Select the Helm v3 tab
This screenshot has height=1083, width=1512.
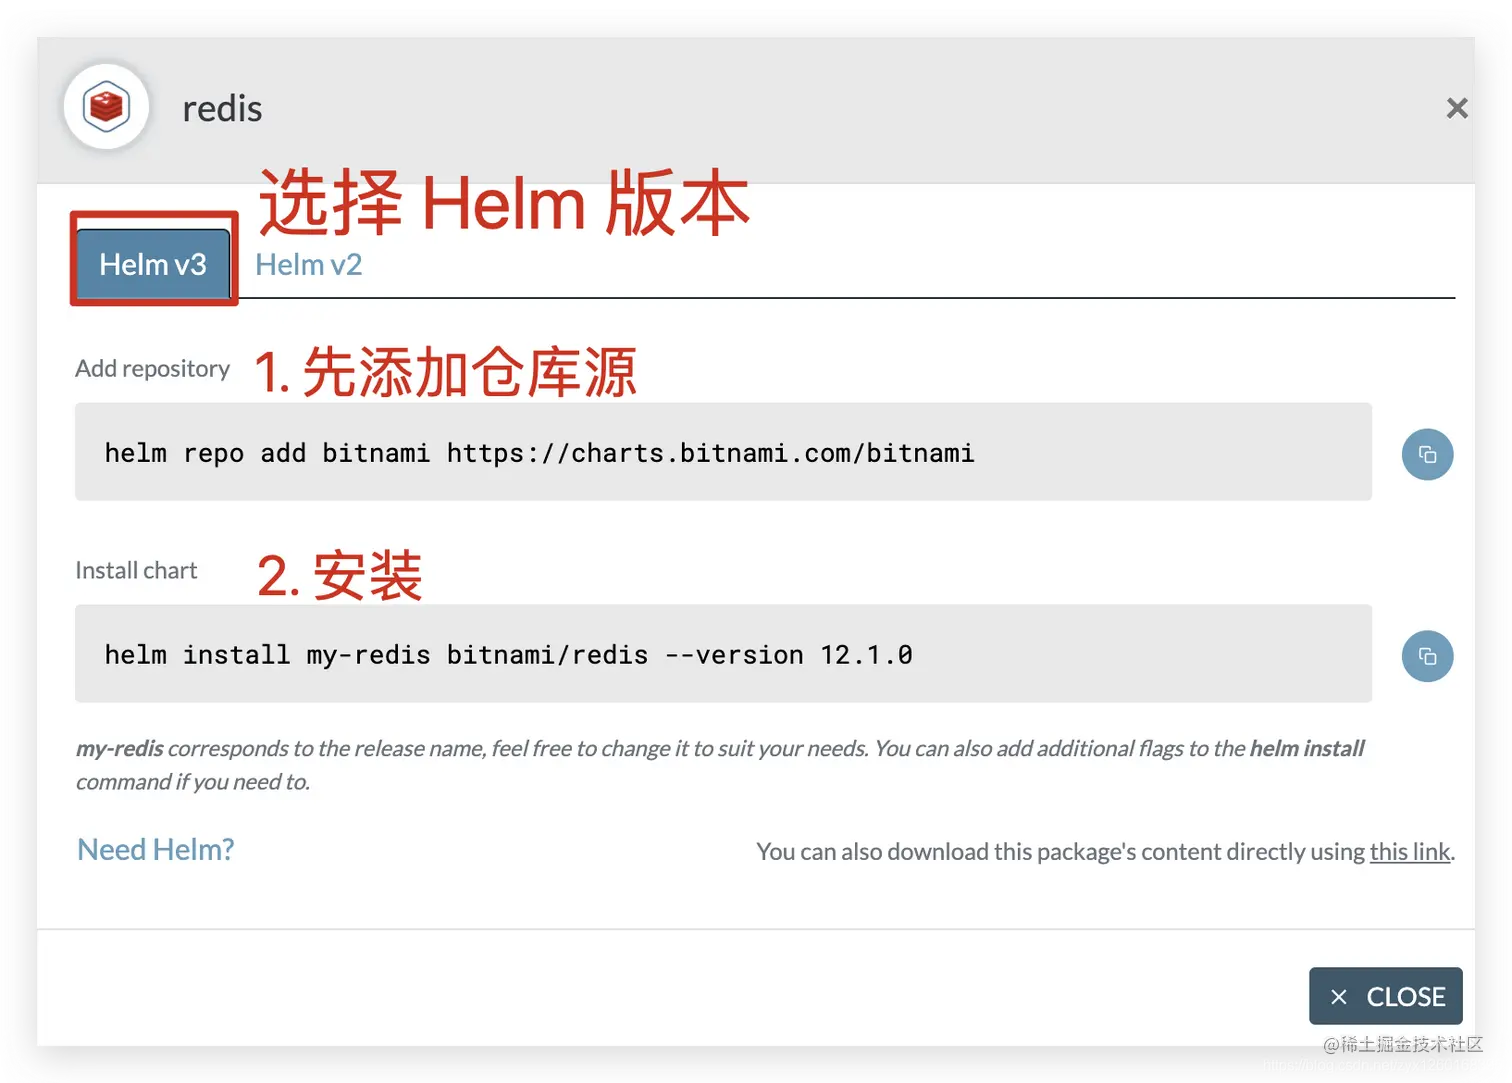(153, 264)
